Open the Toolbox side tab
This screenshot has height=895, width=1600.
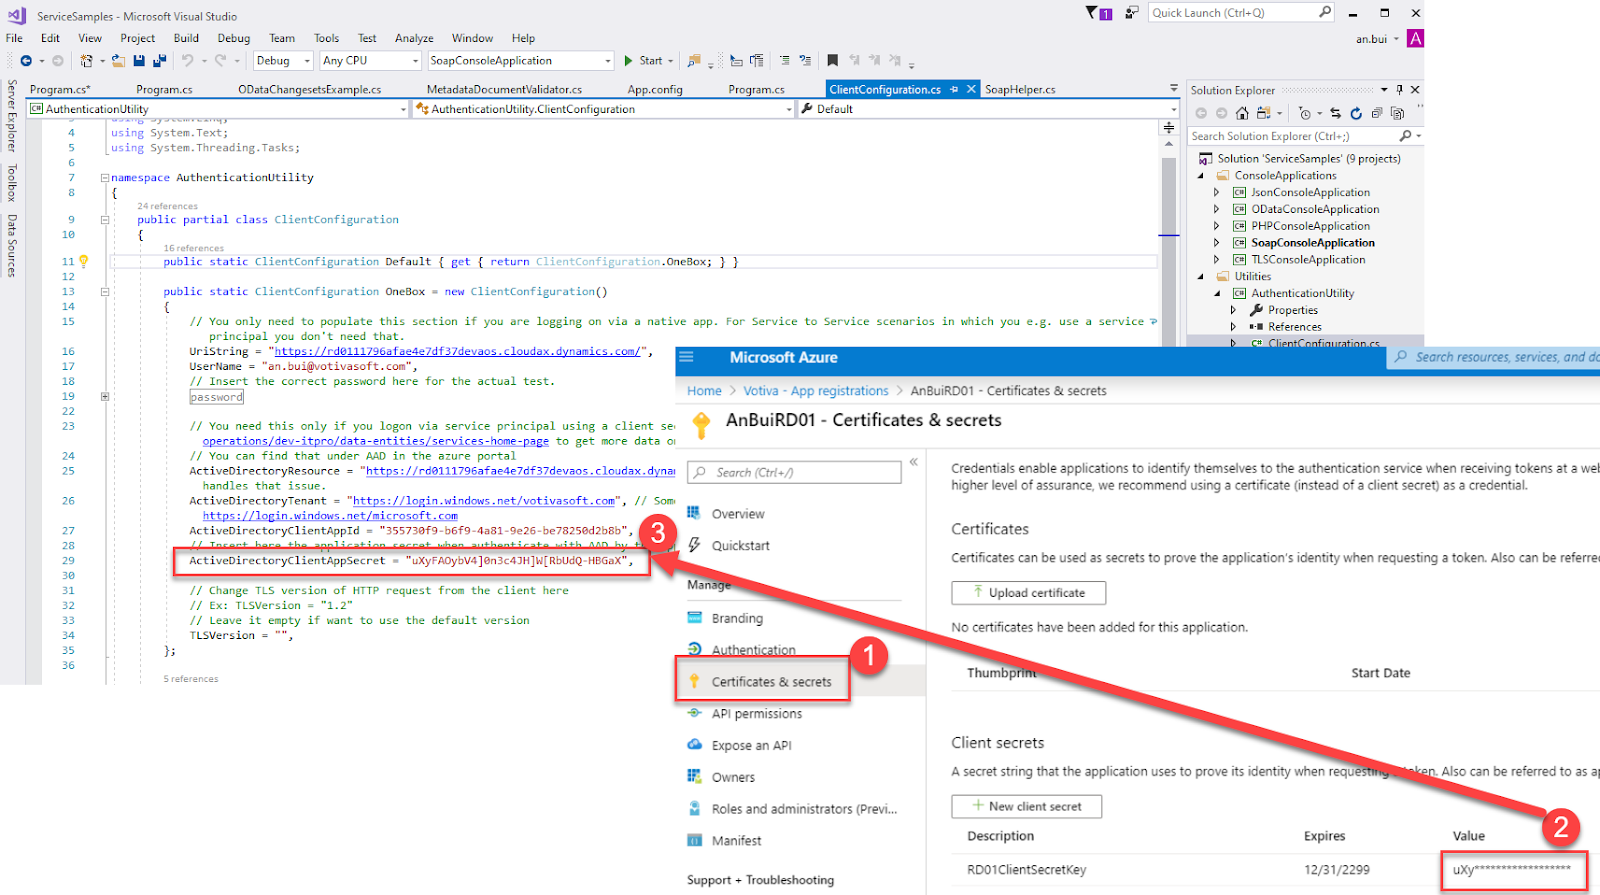pos(12,182)
